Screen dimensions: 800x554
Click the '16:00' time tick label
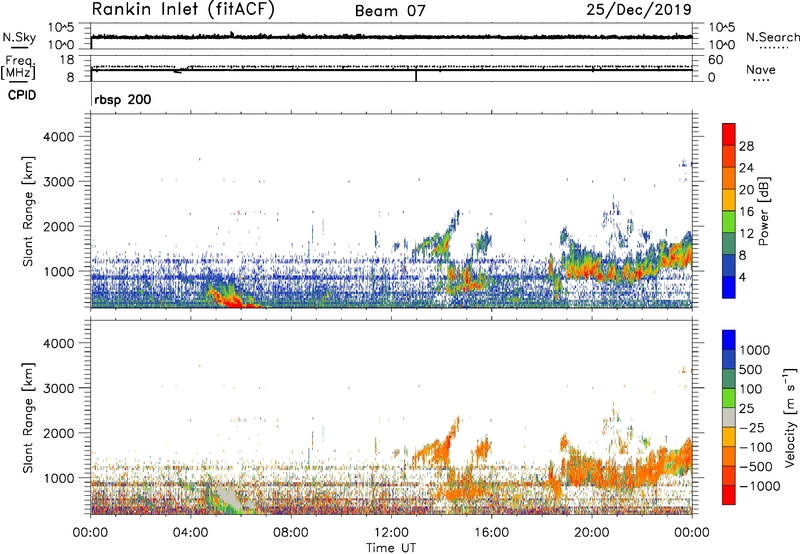point(491,533)
